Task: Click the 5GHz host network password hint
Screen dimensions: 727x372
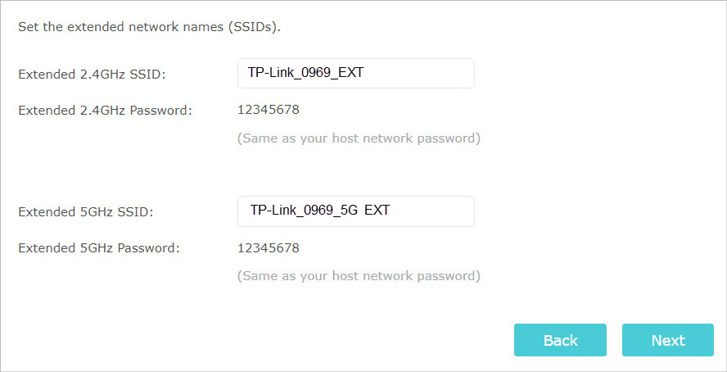Action: (x=359, y=276)
